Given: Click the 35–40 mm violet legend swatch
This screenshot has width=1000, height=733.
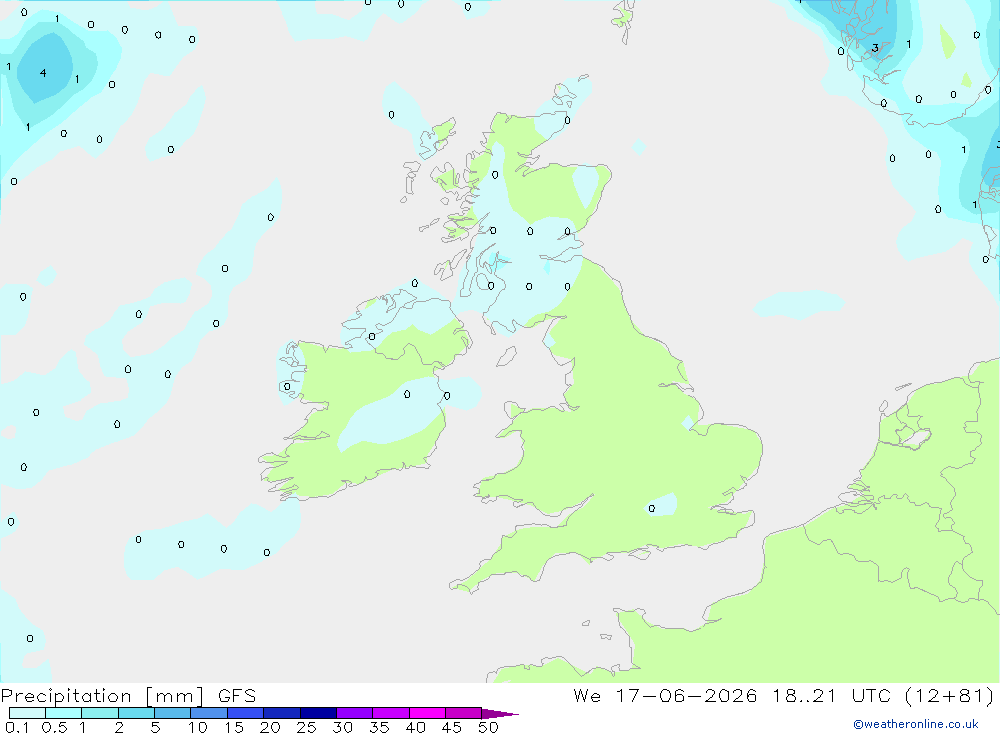Looking at the screenshot, I should tap(391, 713).
